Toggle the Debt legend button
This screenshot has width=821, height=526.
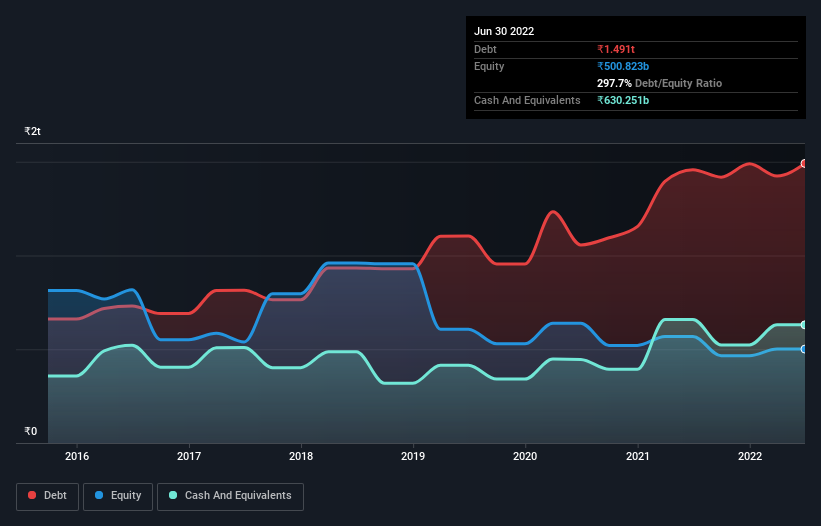47,496
